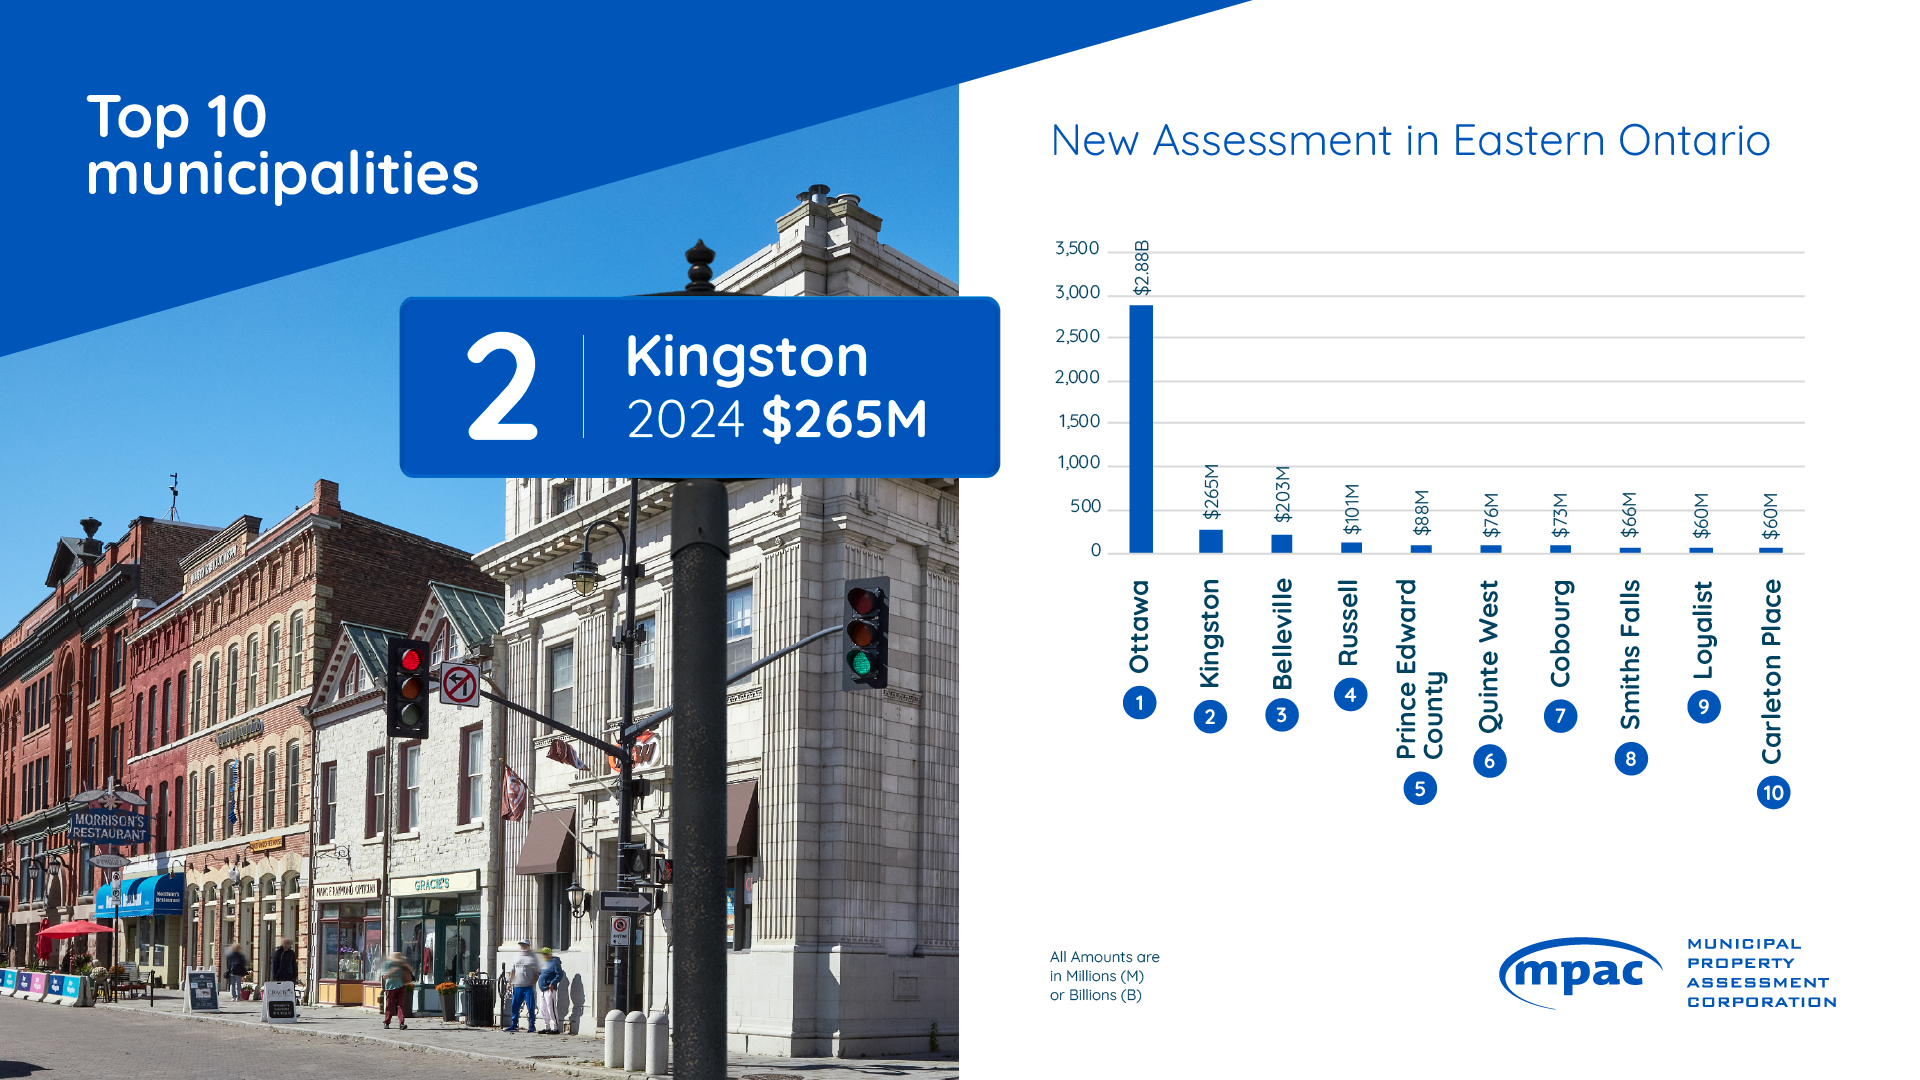Click the rank 7 badge under Cobourg
The width and height of the screenshot is (1920, 1080).
pyautogui.click(x=1560, y=716)
